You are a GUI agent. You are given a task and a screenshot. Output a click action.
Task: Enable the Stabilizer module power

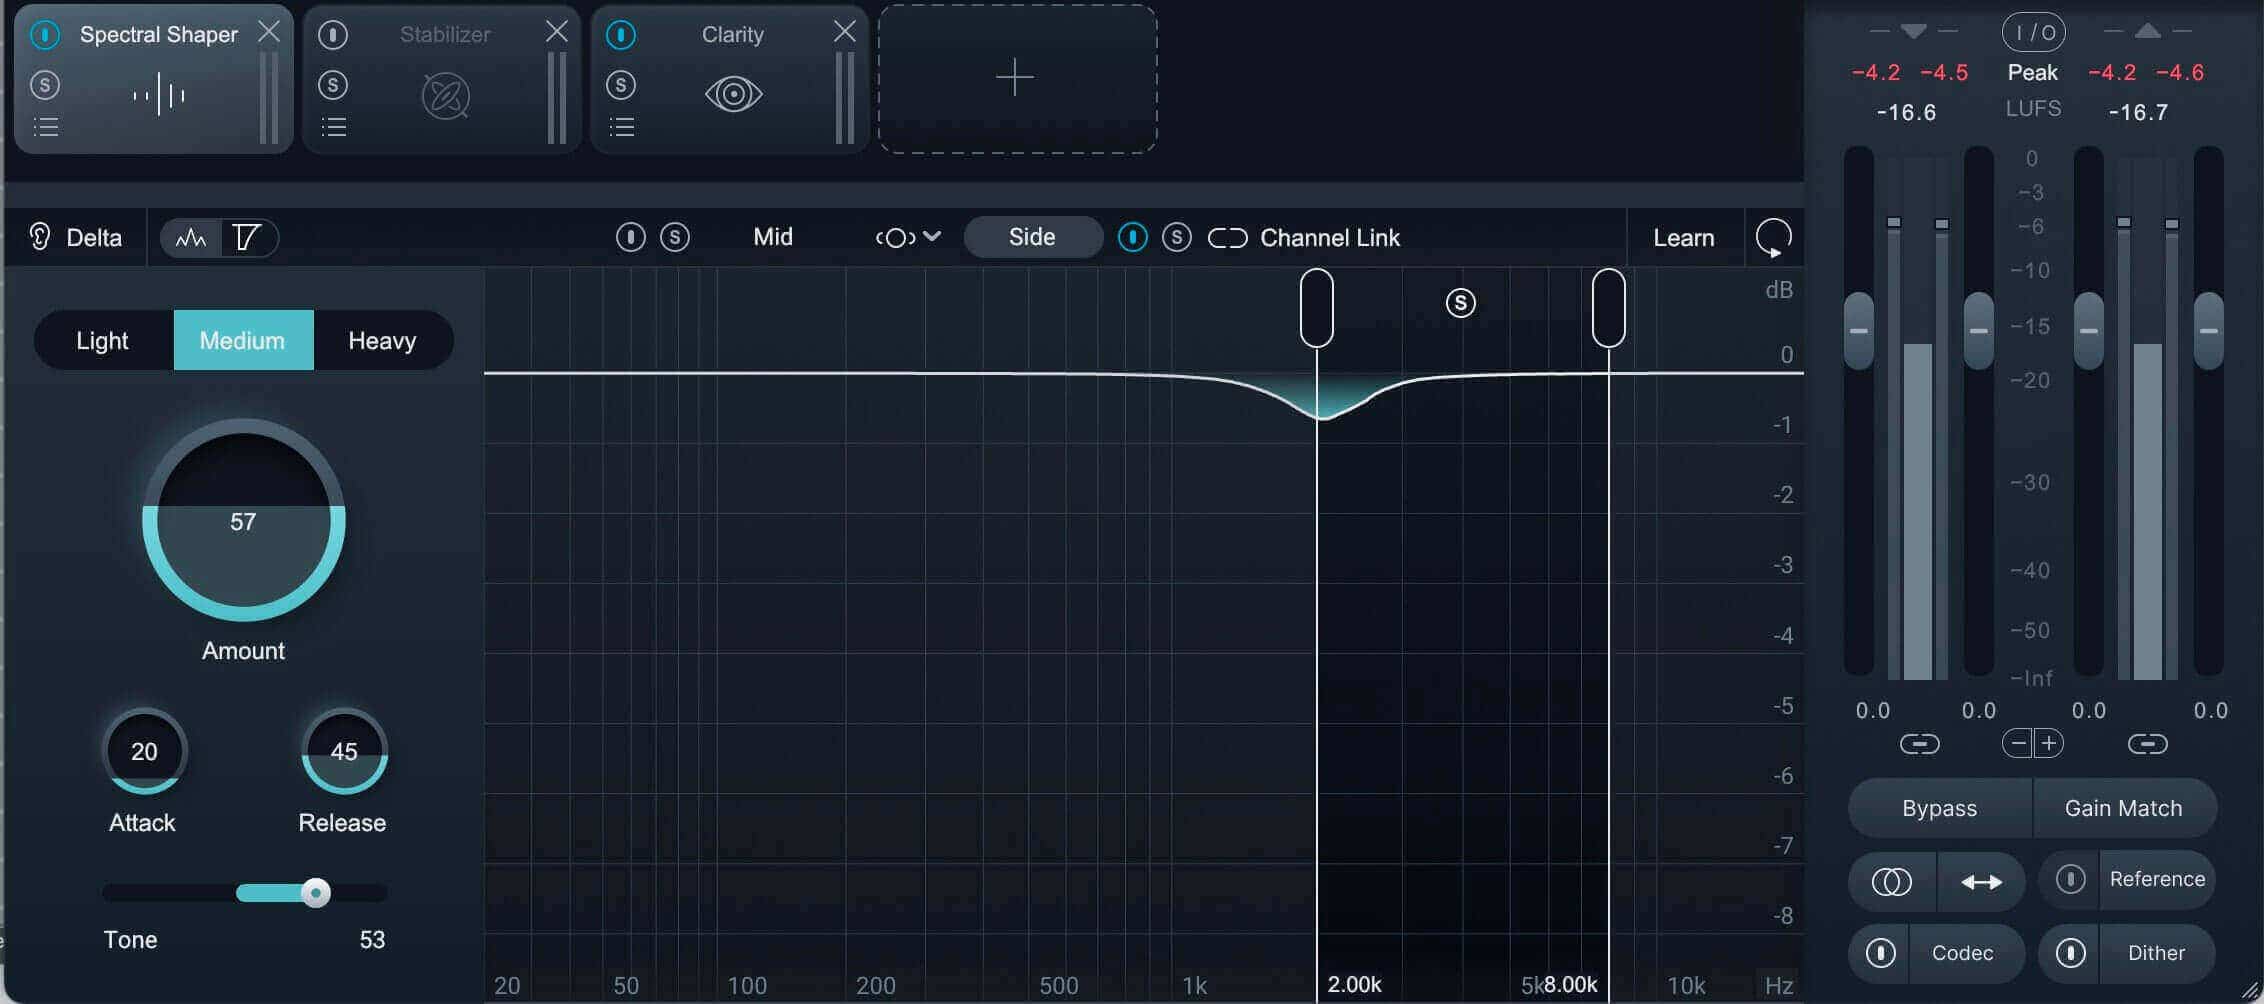click(333, 35)
